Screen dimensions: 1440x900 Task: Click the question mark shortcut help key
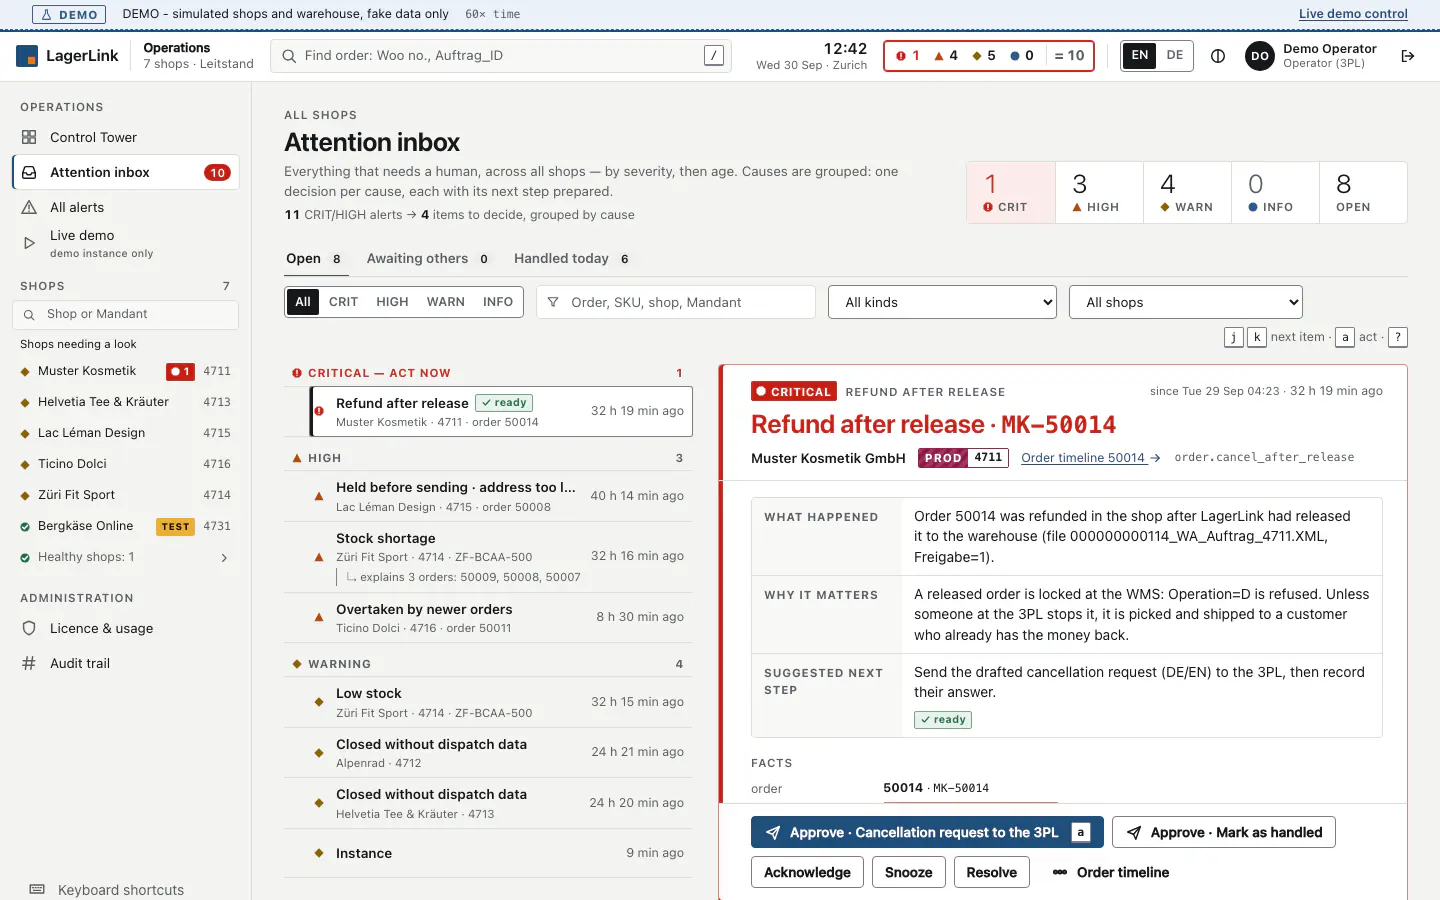click(1398, 337)
